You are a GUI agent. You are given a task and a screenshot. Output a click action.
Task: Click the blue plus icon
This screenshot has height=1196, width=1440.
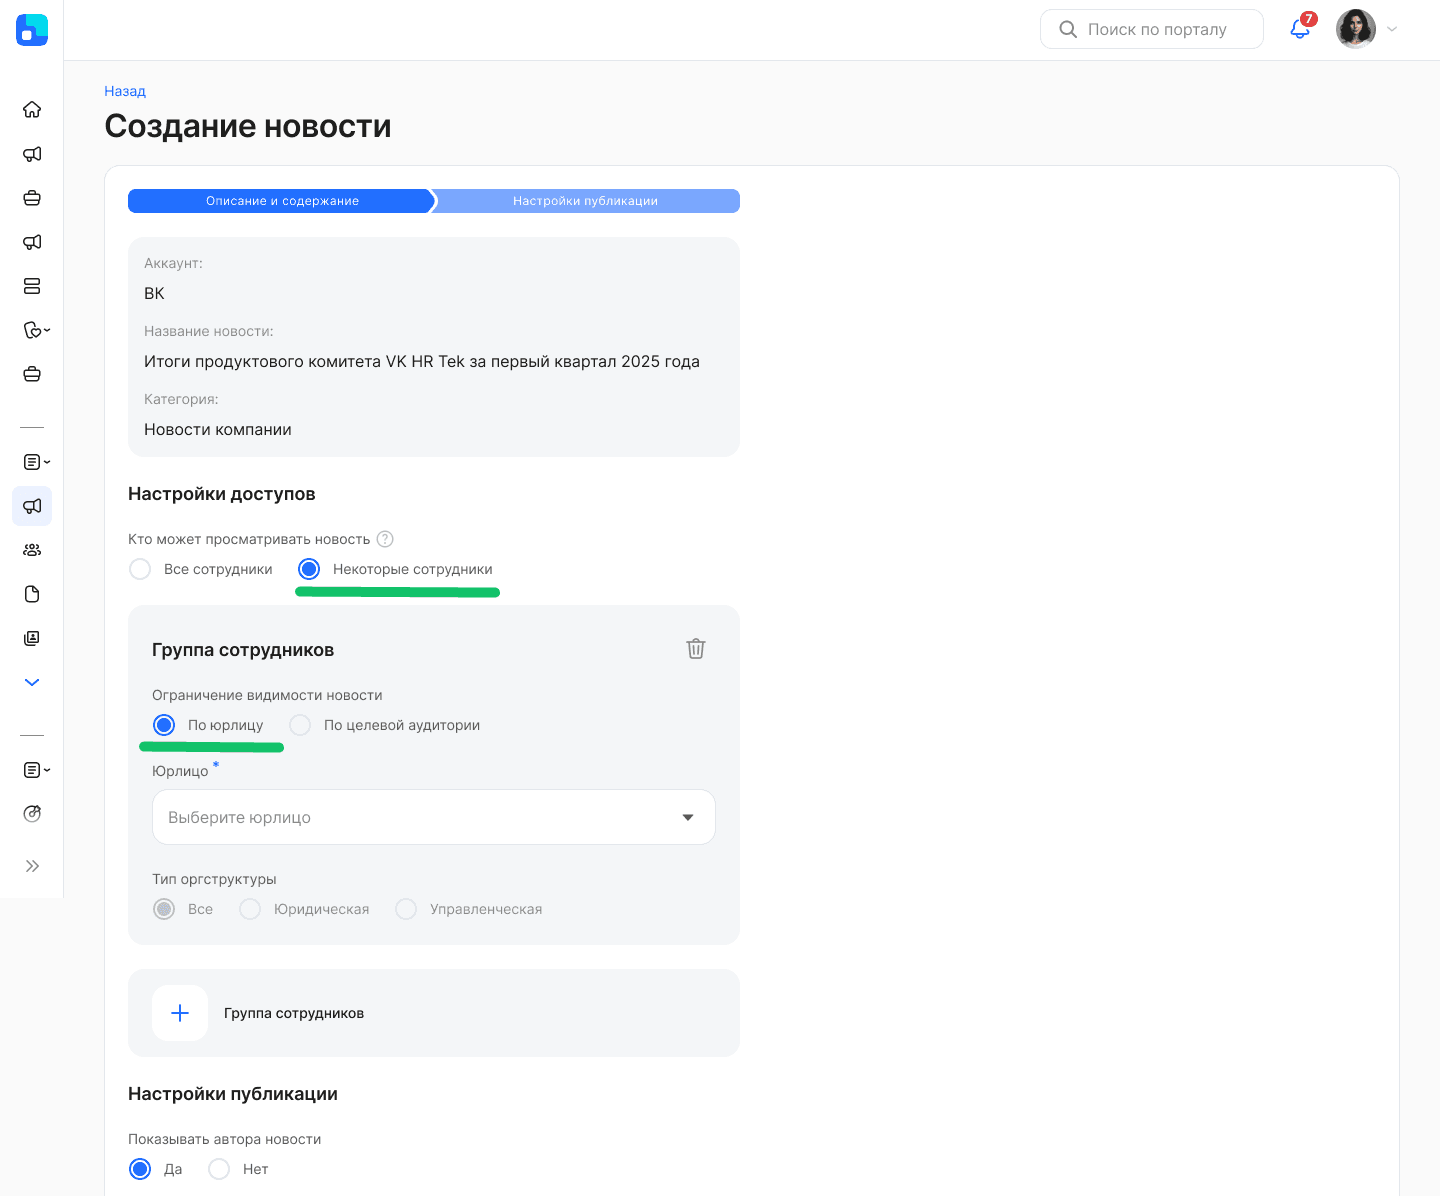tap(180, 1013)
